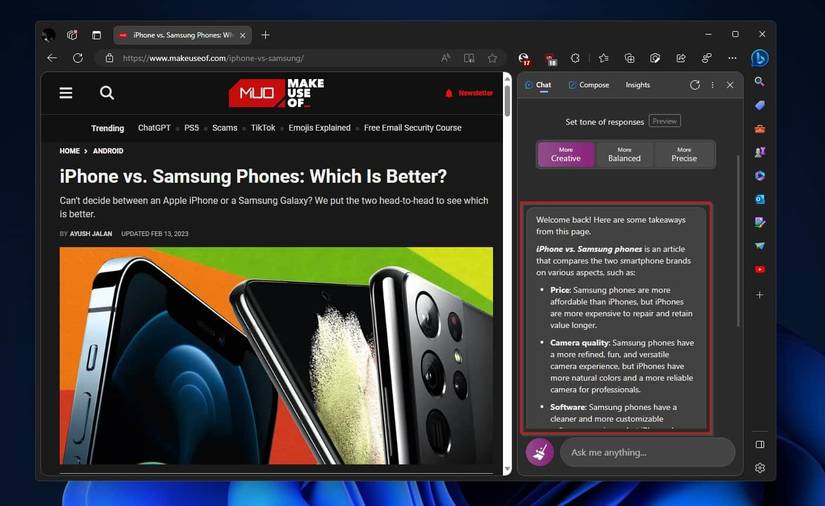
Task: Toggle sidebar visibility panel icon
Action: (x=759, y=444)
